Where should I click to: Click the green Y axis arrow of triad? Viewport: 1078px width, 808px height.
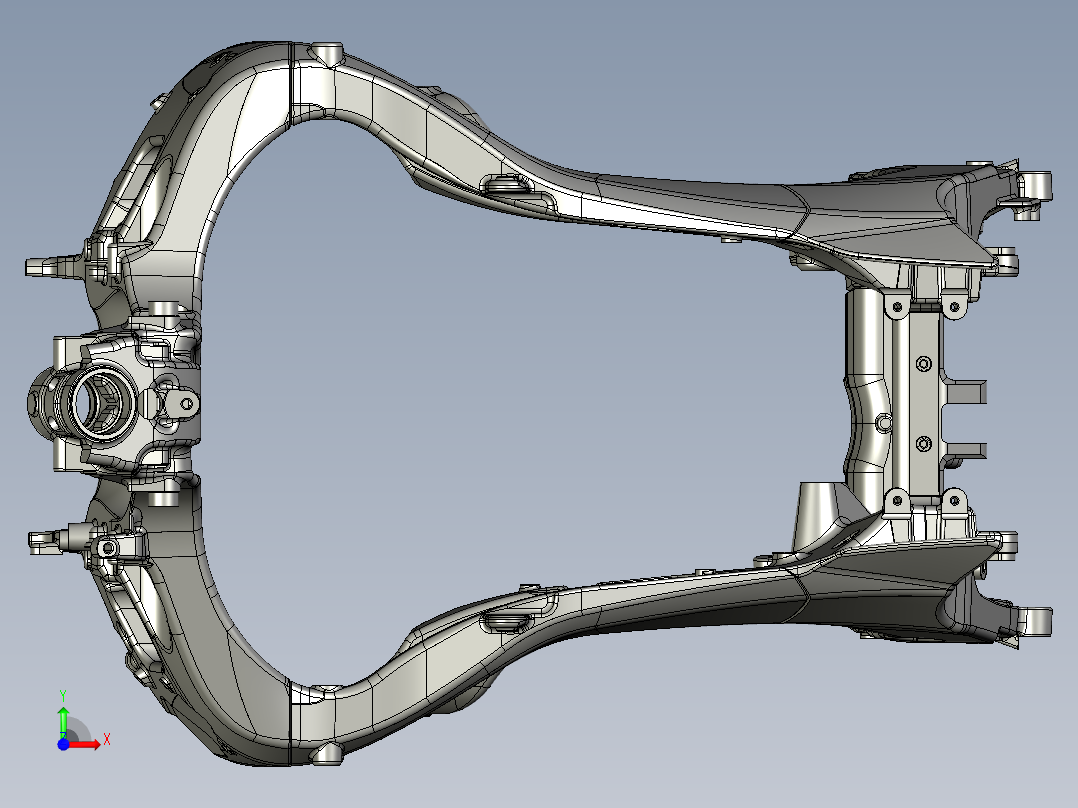click(x=63, y=722)
